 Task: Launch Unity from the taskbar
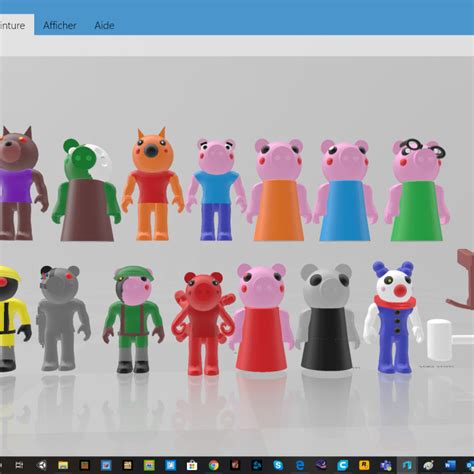click(42, 465)
